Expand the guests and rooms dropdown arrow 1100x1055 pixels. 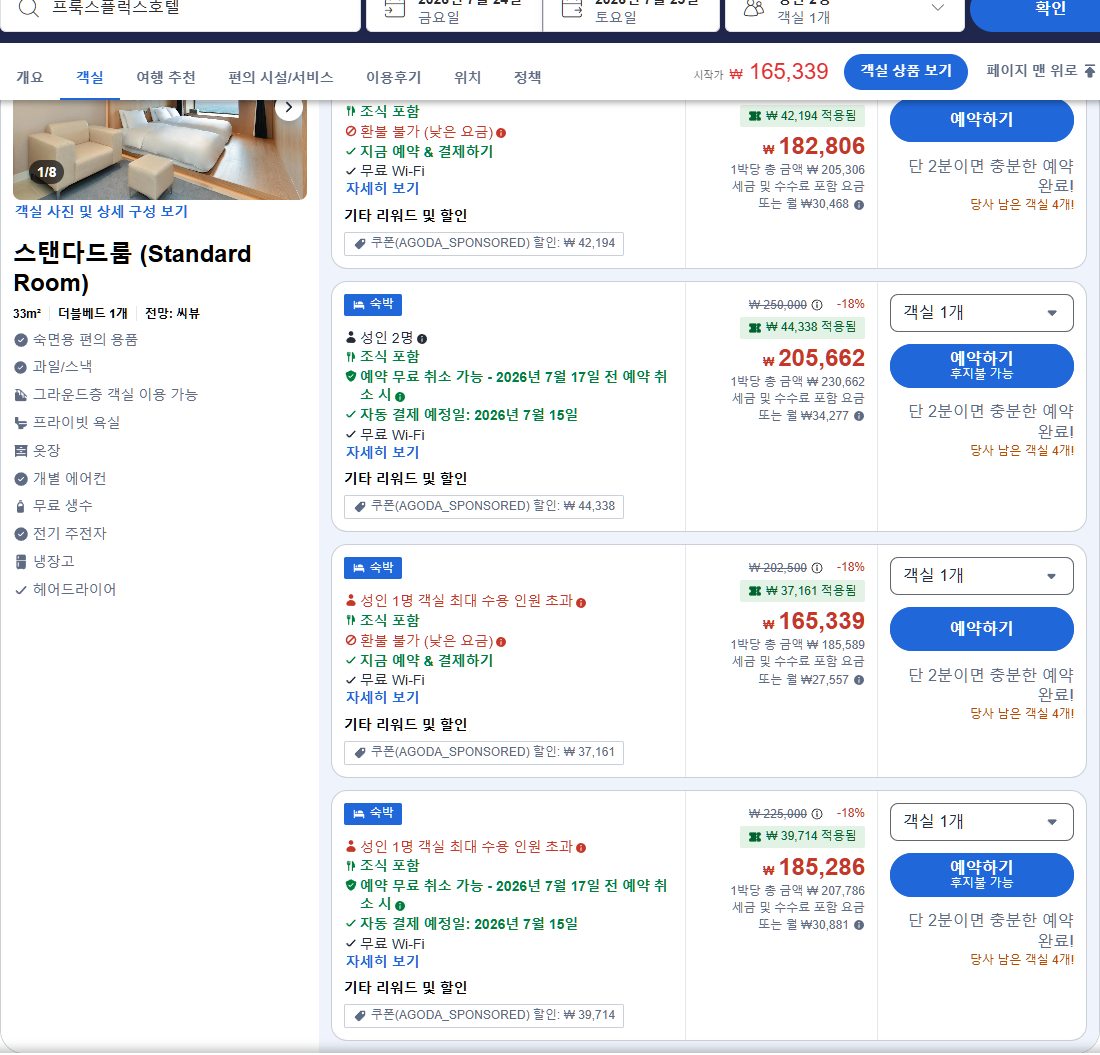(937, 7)
